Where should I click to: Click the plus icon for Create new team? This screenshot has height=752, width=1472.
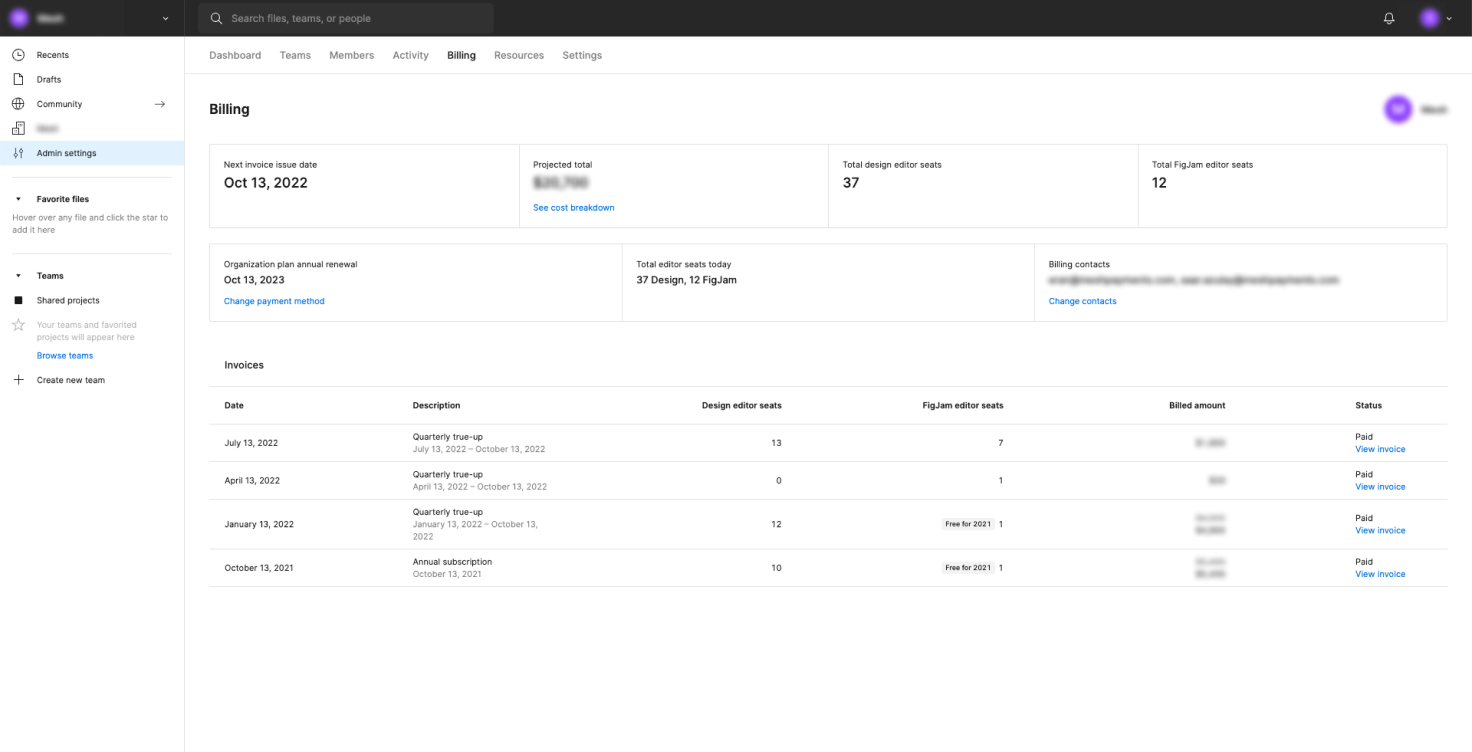pos(18,380)
